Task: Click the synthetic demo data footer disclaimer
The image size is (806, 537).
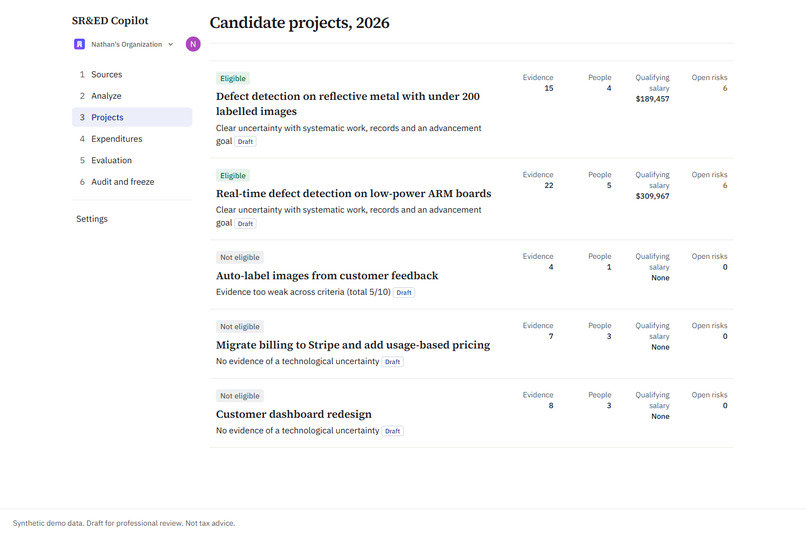Action: click(124, 523)
